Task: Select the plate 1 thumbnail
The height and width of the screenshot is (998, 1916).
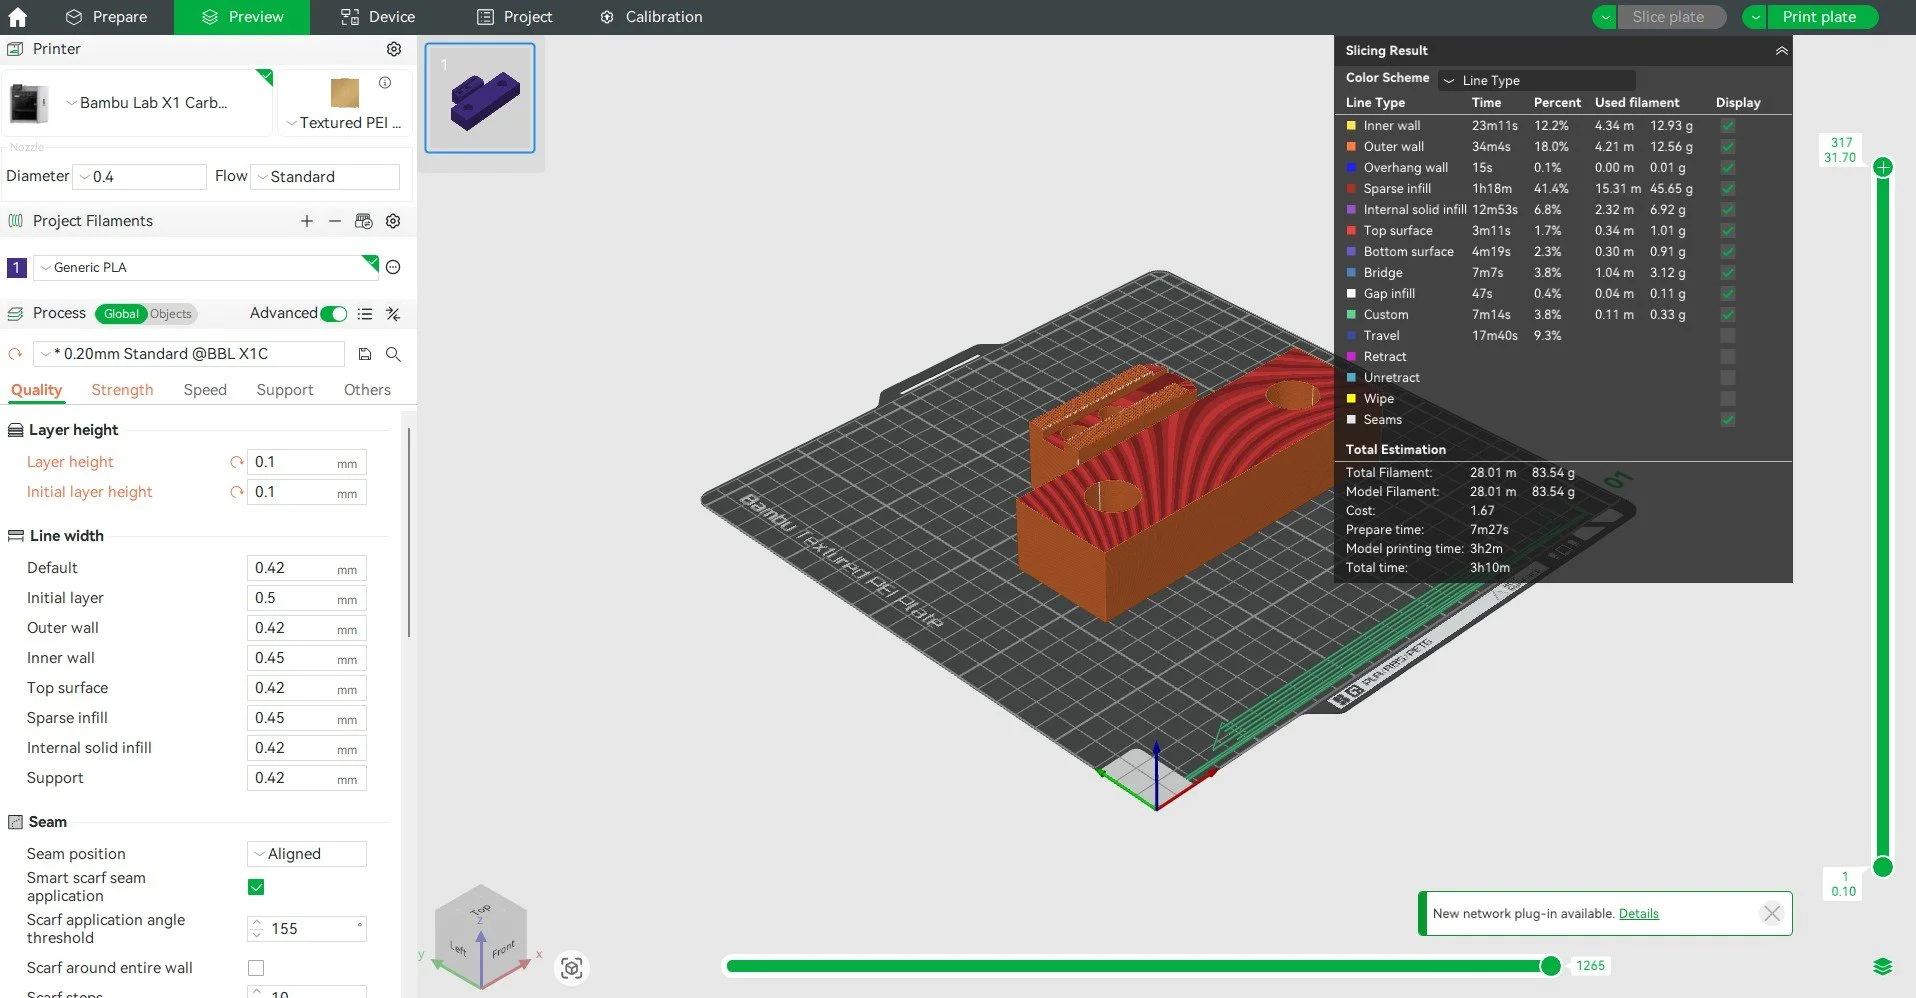Action: tap(479, 97)
